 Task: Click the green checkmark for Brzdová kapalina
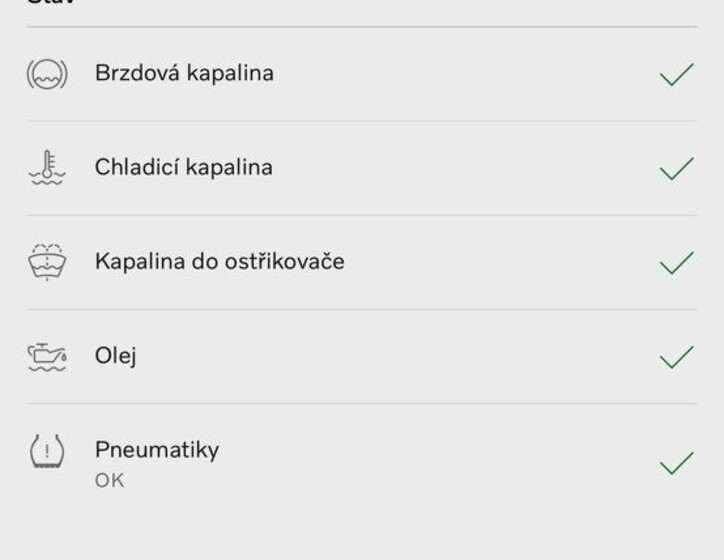coord(677,74)
